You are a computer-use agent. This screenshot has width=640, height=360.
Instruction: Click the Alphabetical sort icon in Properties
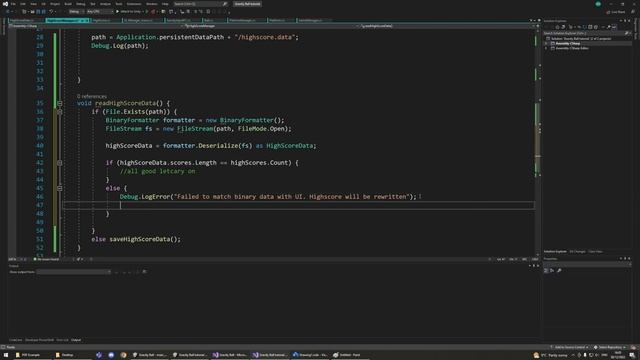click(x=552, y=270)
